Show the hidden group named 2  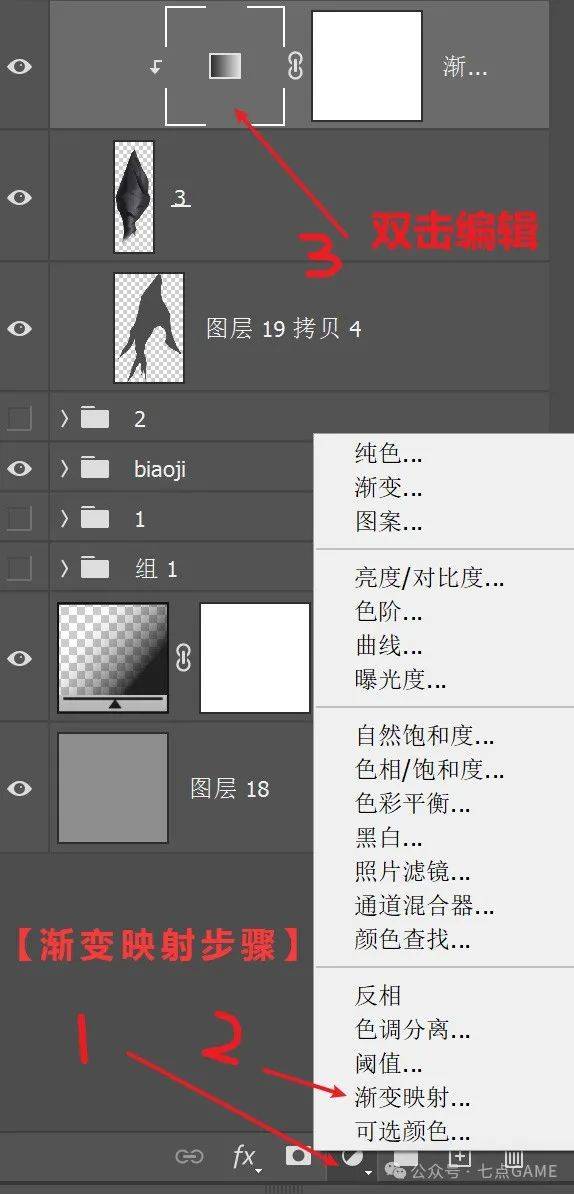[19, 419]
